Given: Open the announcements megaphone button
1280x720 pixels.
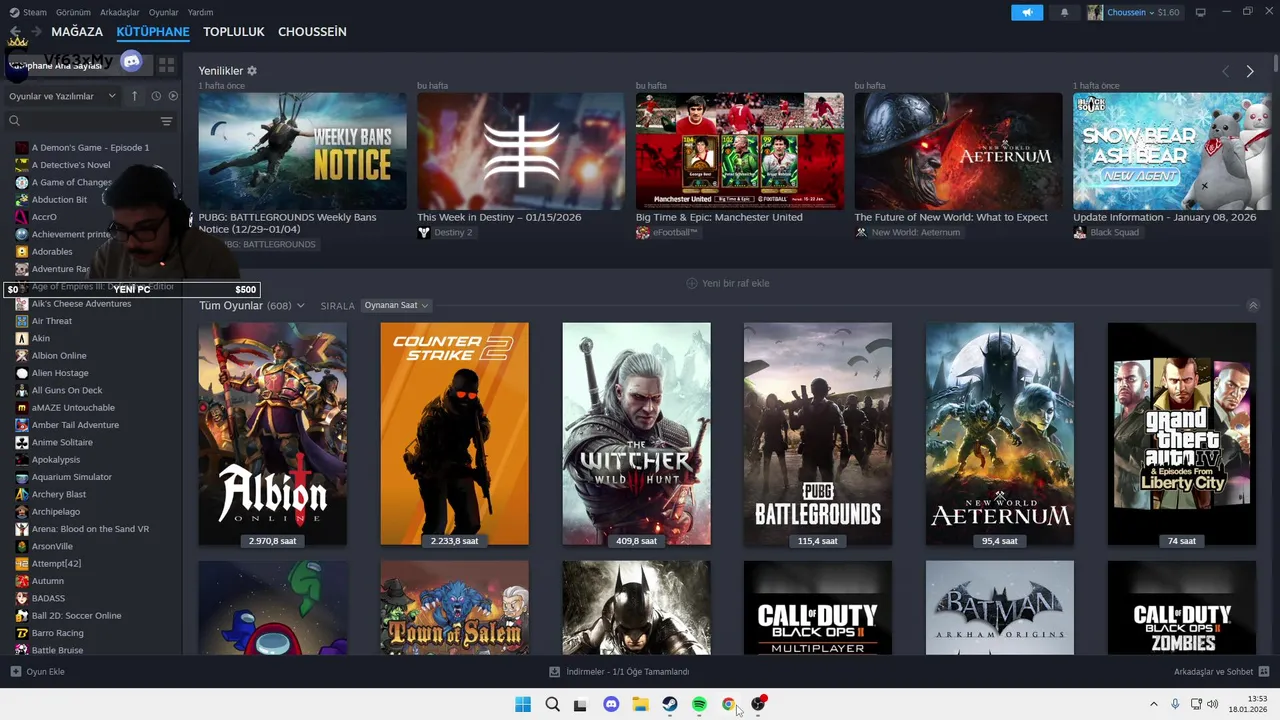Looking at the screenshot, I should [x=1027, y=12].
